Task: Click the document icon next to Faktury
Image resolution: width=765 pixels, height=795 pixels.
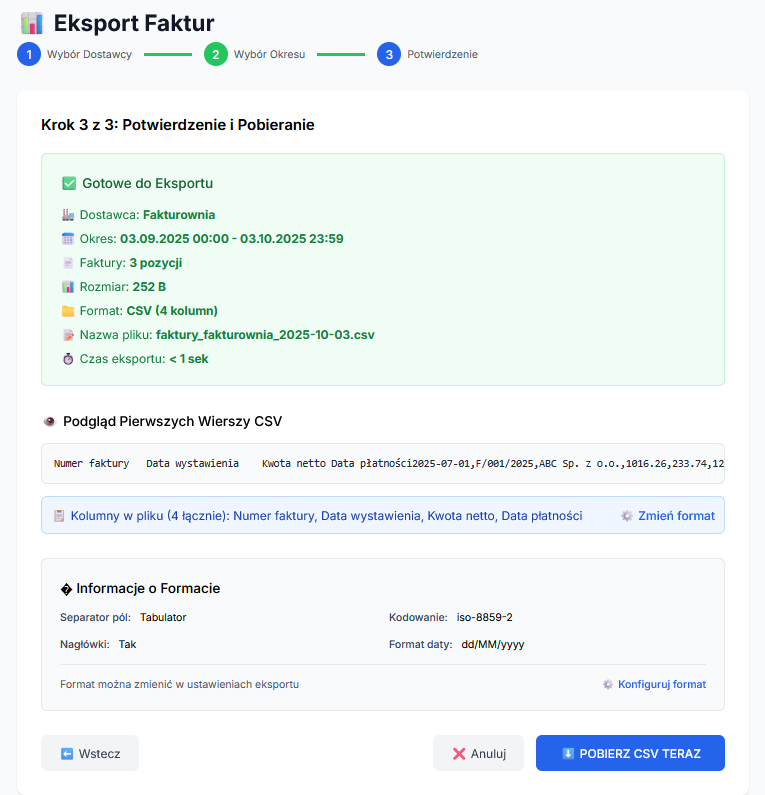Action: 68,263
